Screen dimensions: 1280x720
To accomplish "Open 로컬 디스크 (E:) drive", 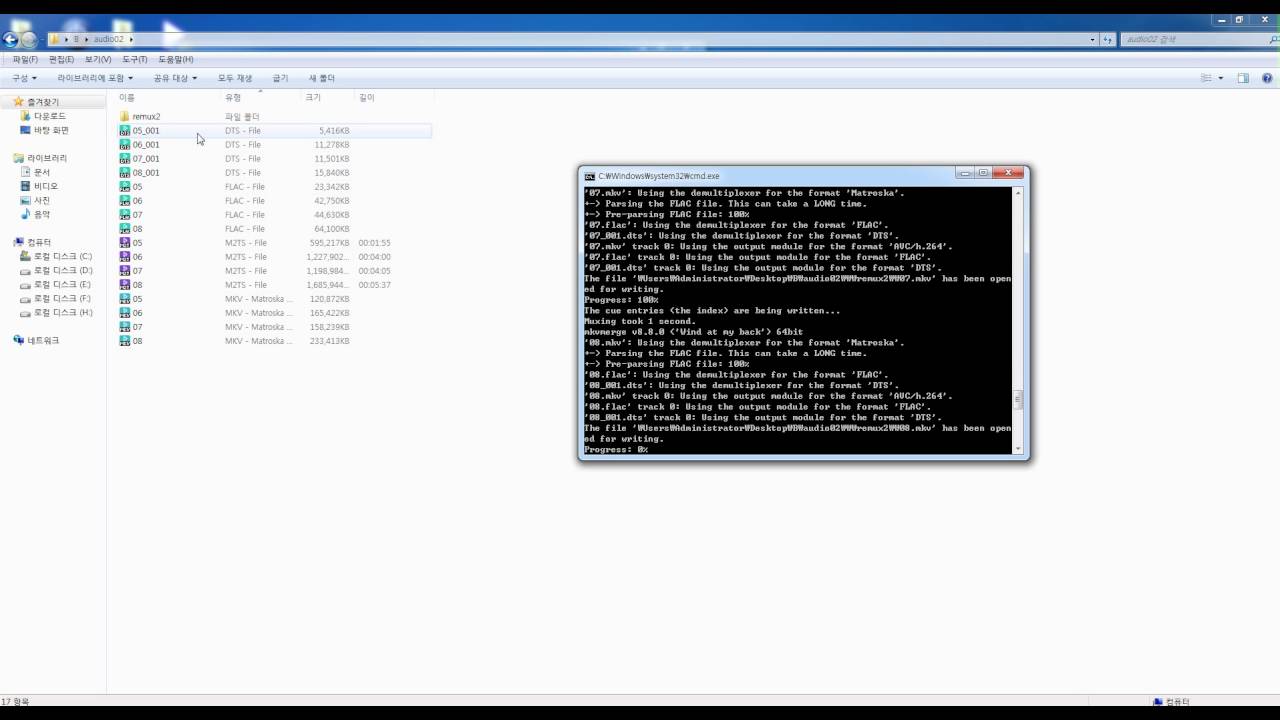I will [x=56, y=284].
